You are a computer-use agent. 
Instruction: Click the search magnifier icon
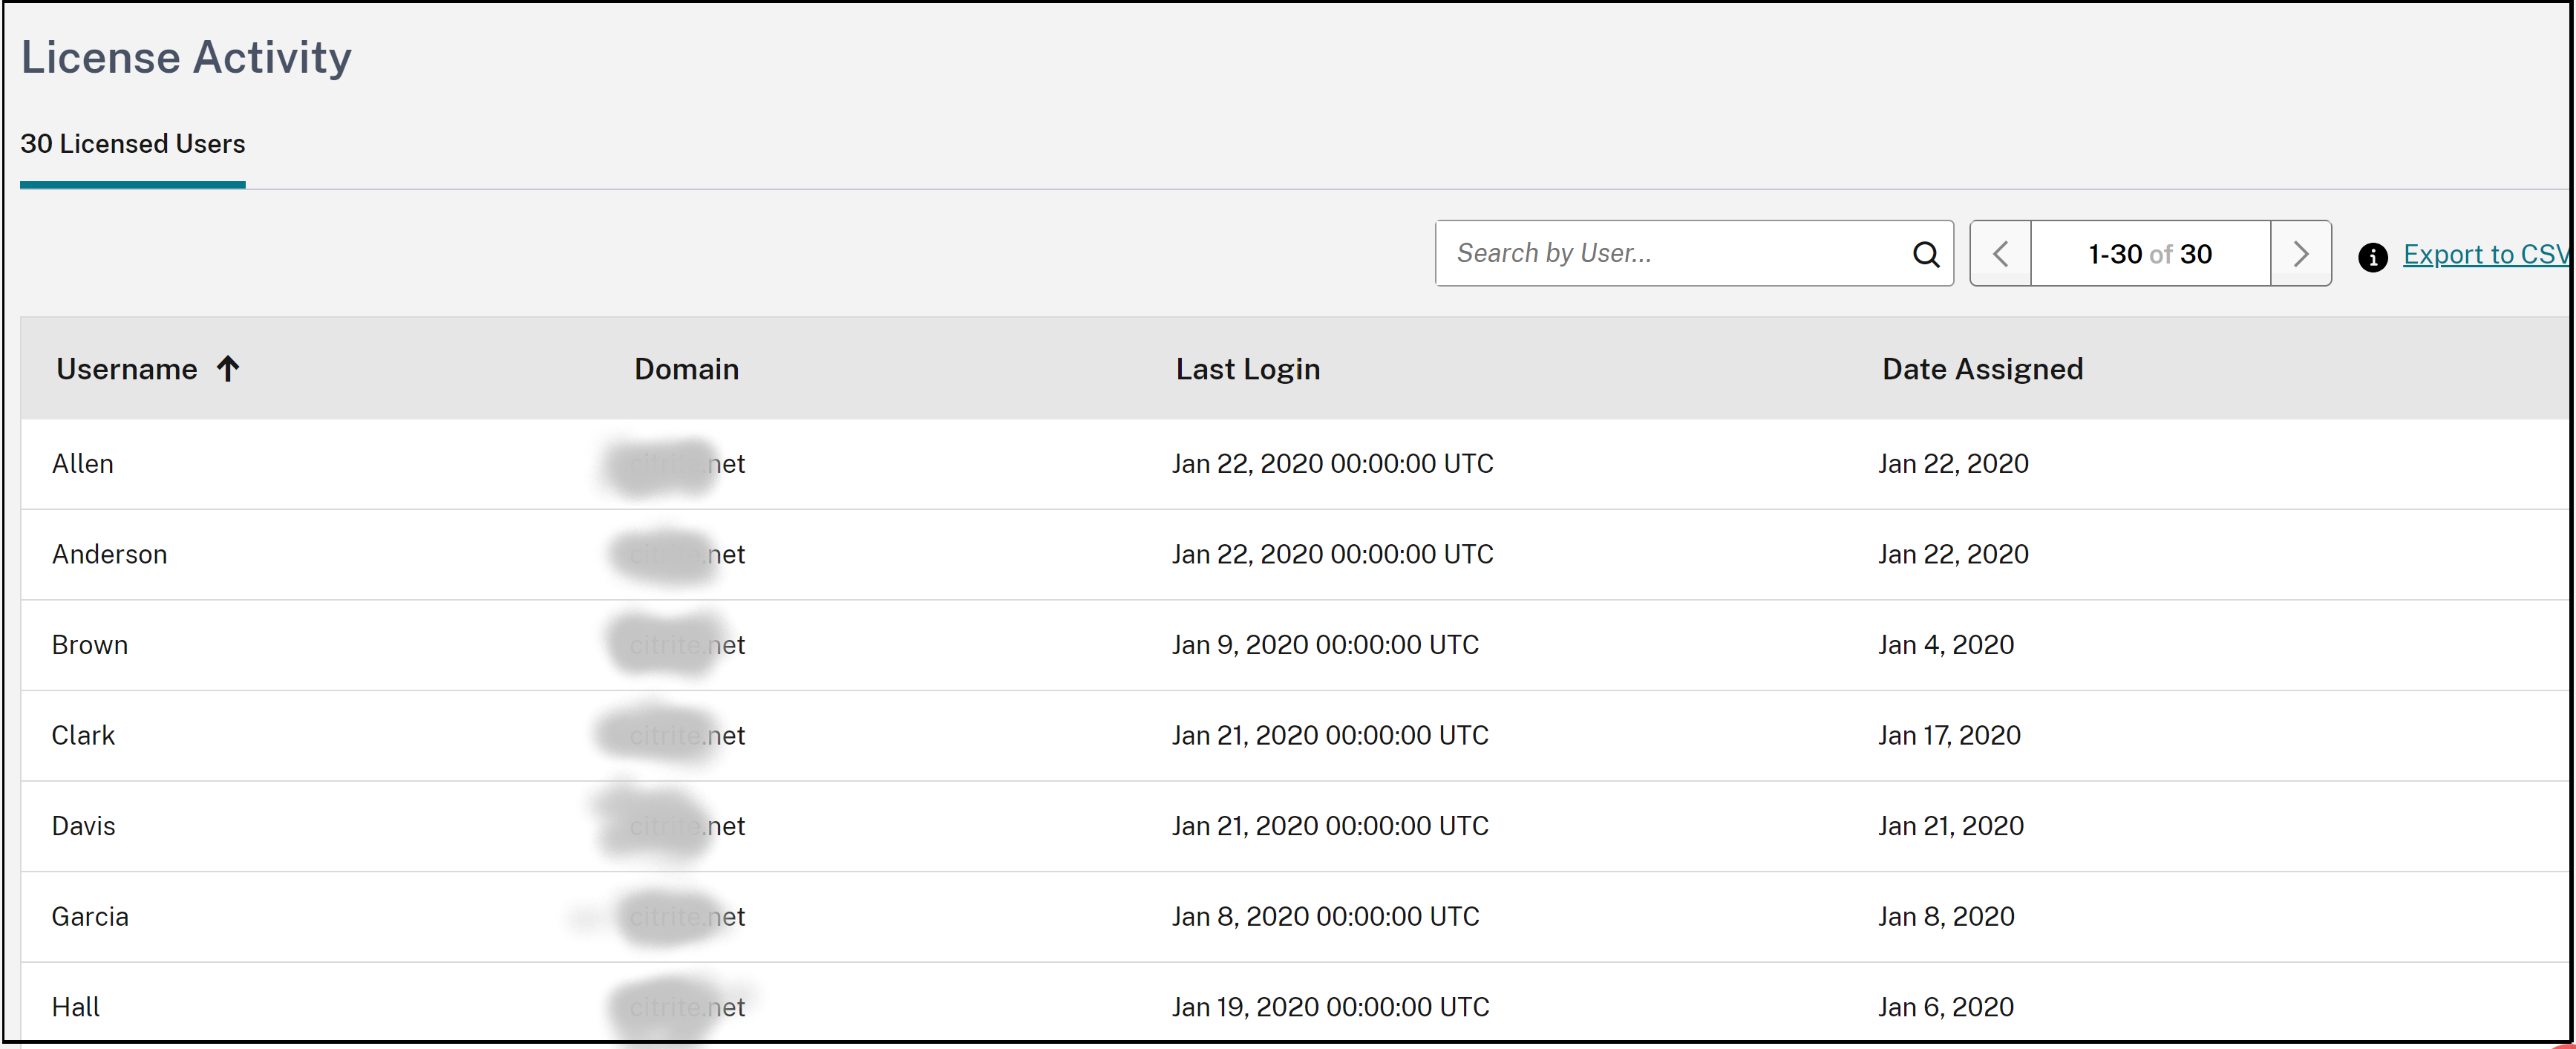1926,253
